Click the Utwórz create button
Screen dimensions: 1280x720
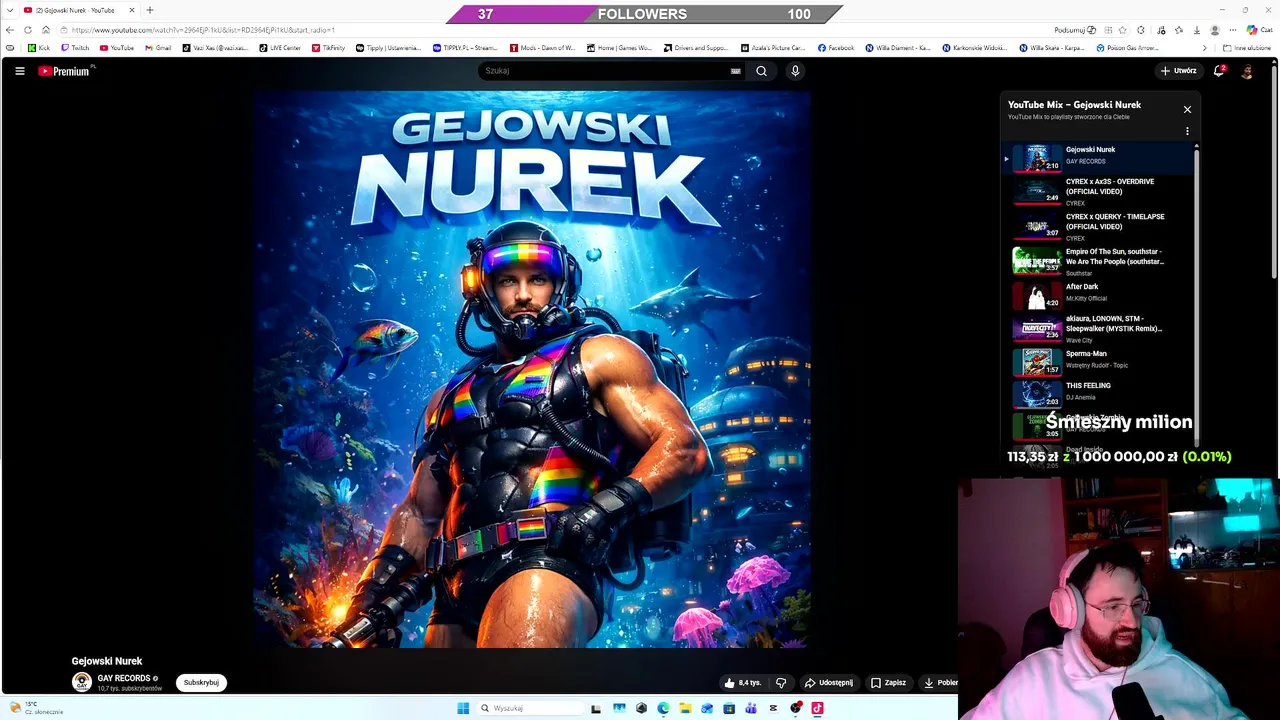(1178, 71)
